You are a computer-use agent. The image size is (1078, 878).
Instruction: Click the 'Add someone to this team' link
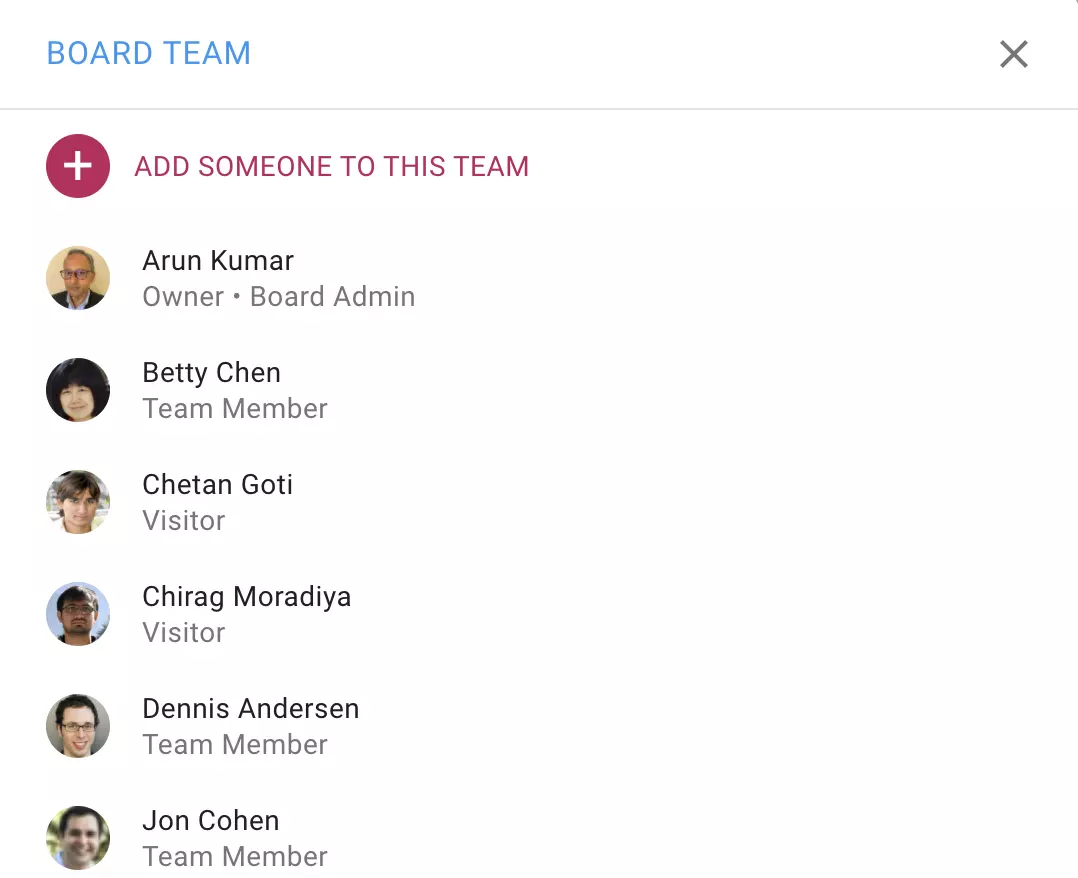331,166
